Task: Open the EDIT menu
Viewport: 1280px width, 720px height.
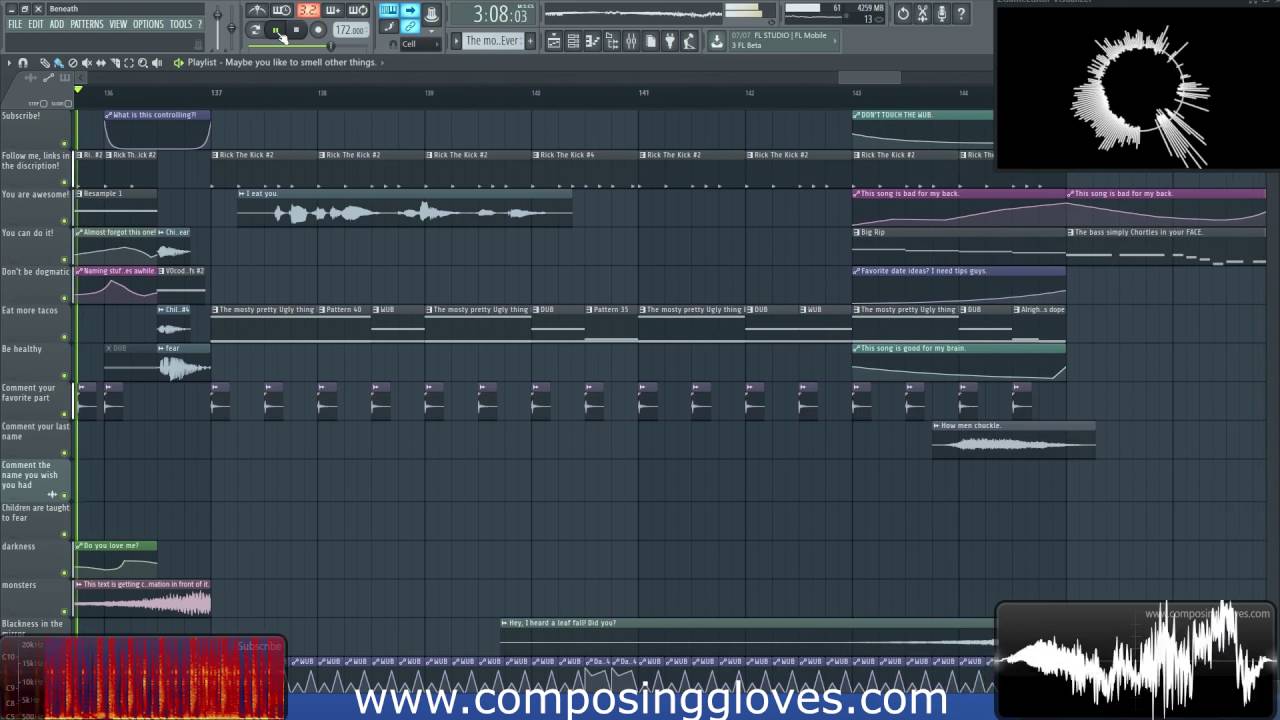Action: [x=36, y=24]
